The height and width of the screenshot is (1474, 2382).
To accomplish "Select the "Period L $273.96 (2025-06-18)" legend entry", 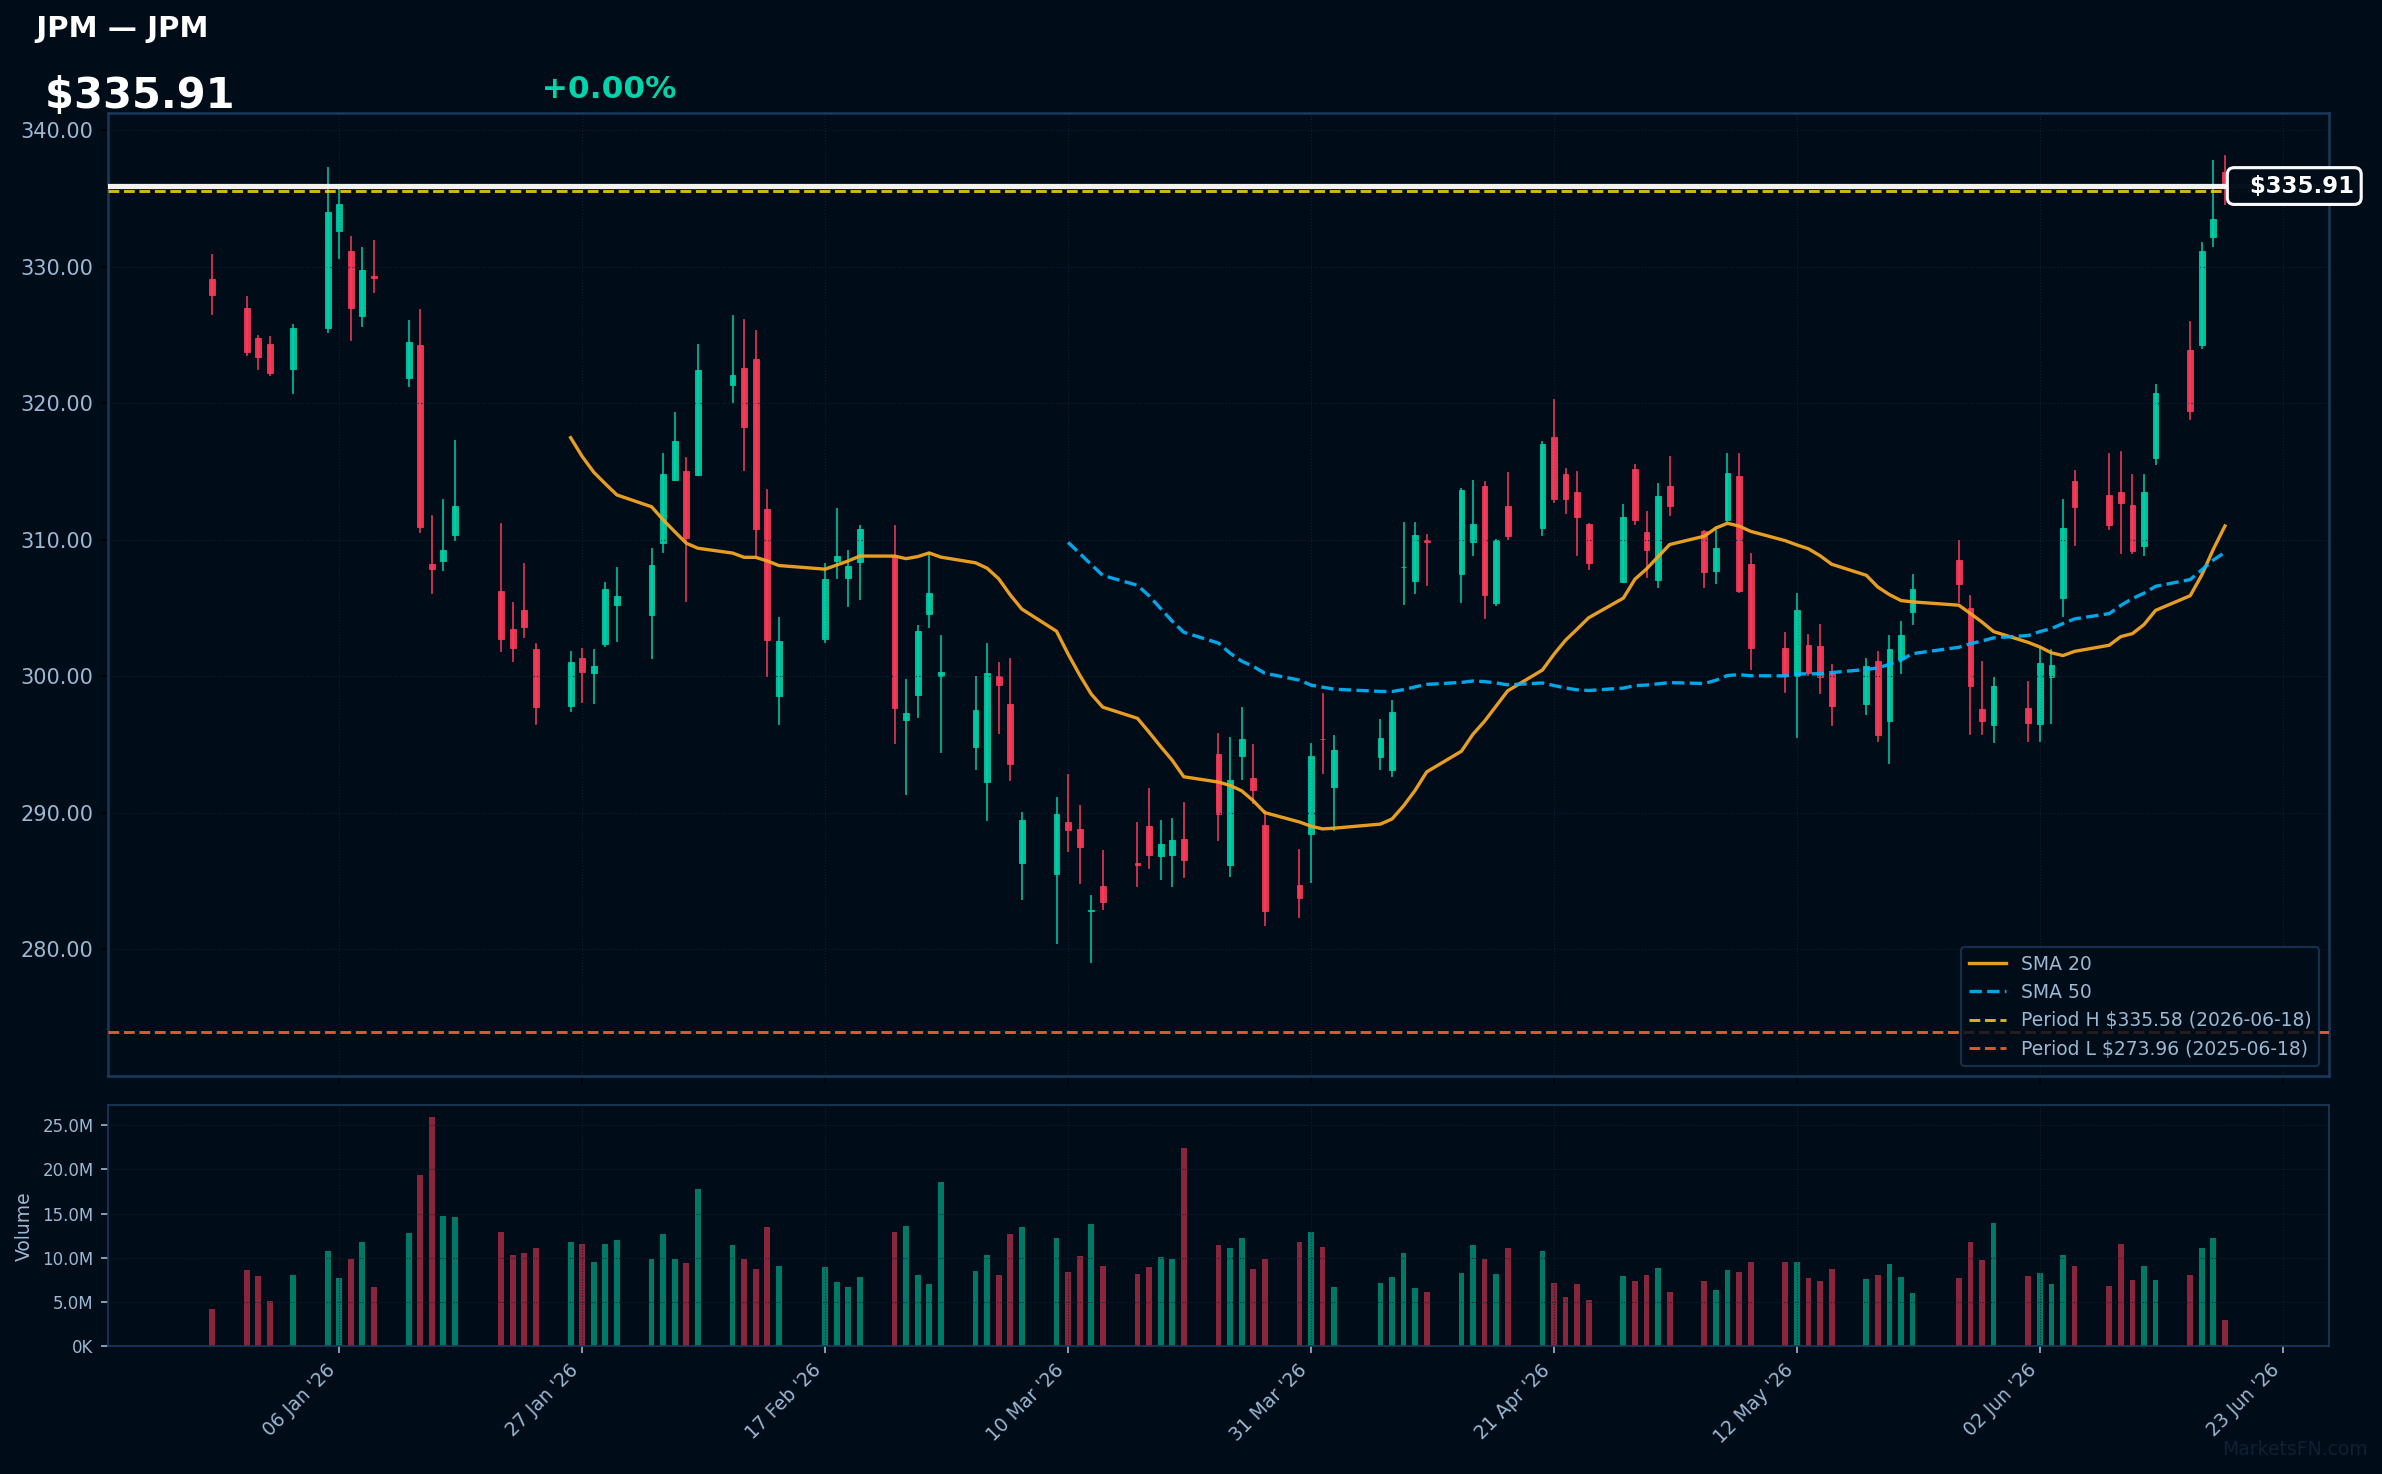I will click(2138, 1049).
